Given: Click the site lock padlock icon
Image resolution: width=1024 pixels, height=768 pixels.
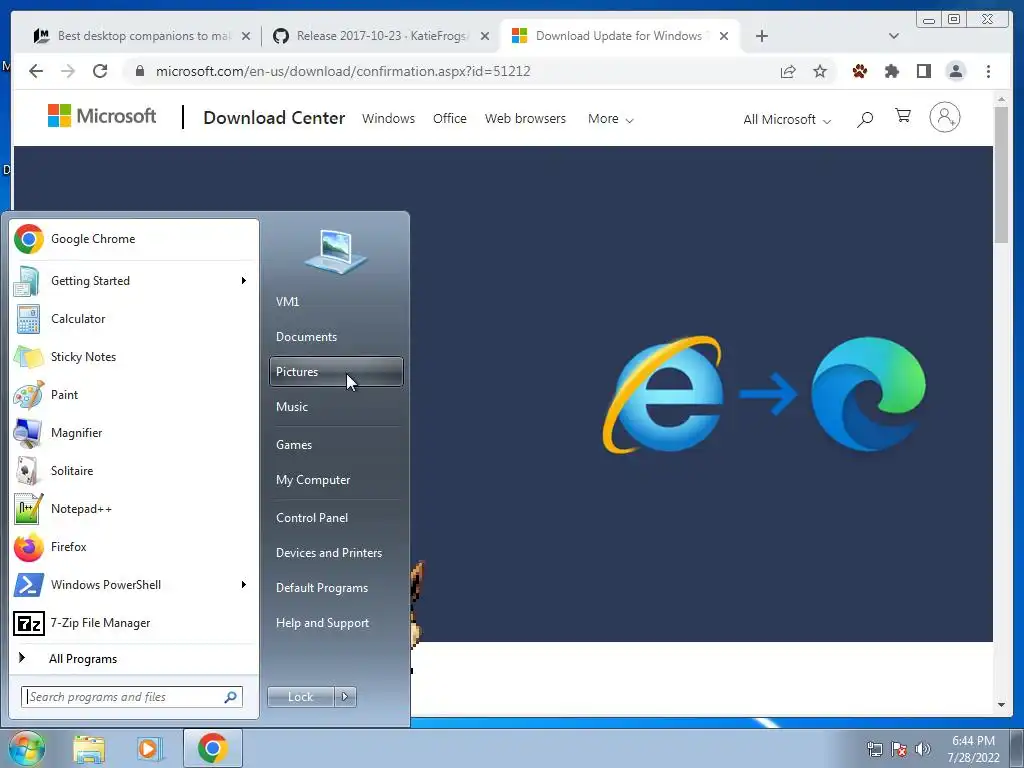Looking at the screenshot, I should (x=140, y=71).
